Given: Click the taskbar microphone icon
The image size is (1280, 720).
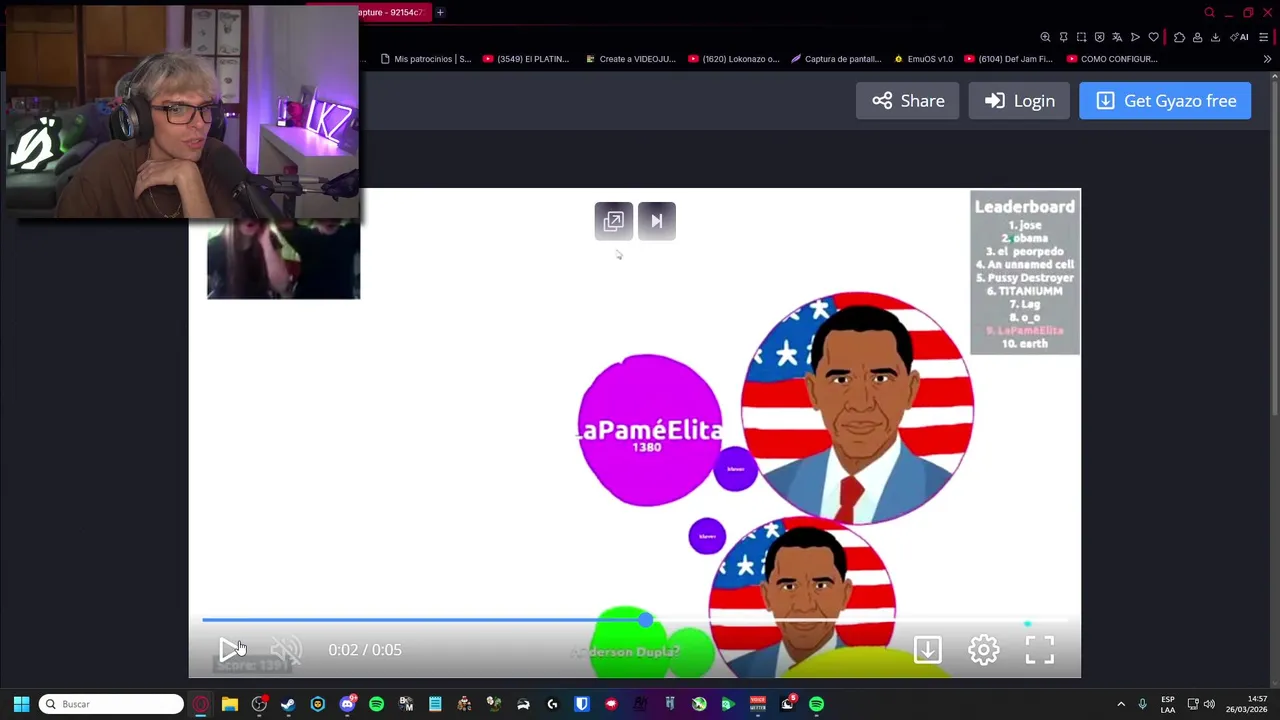Looking at the screenshot, I should pos(1142,704).
